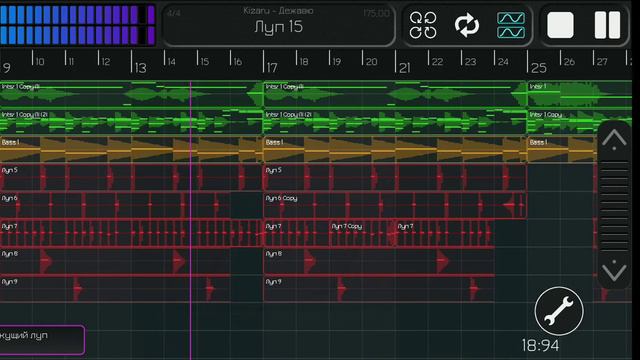Select Луп 5 clip at bar 9

pos(131,178)
